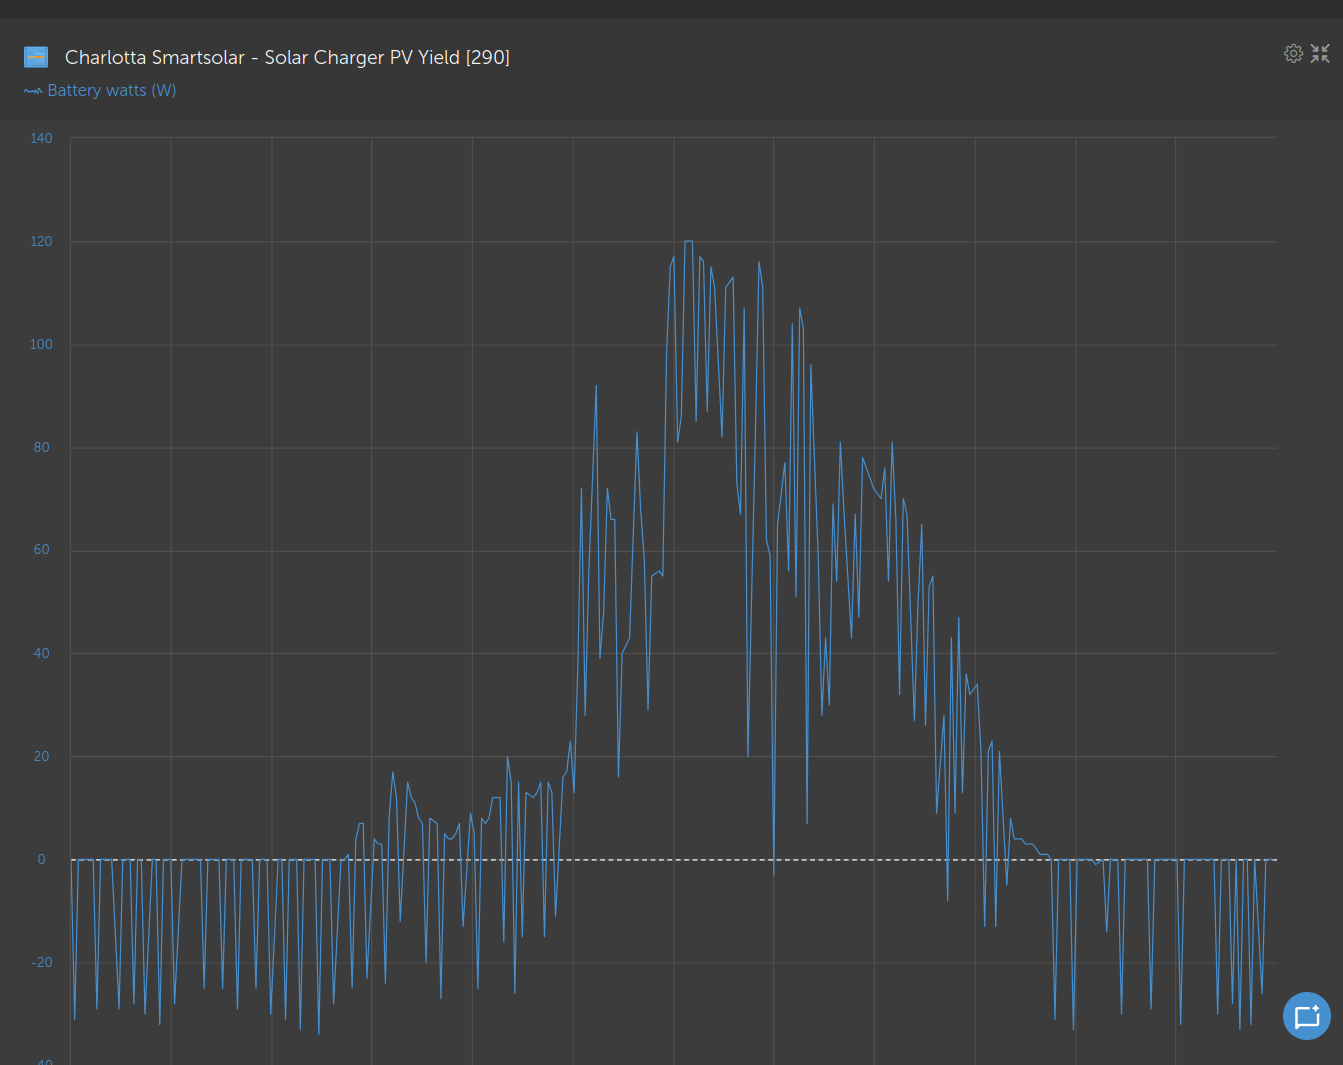Screen dimensions: 1343x1065
Task: Click the 120 y-axis label
Action: click(x=41, y=241)
